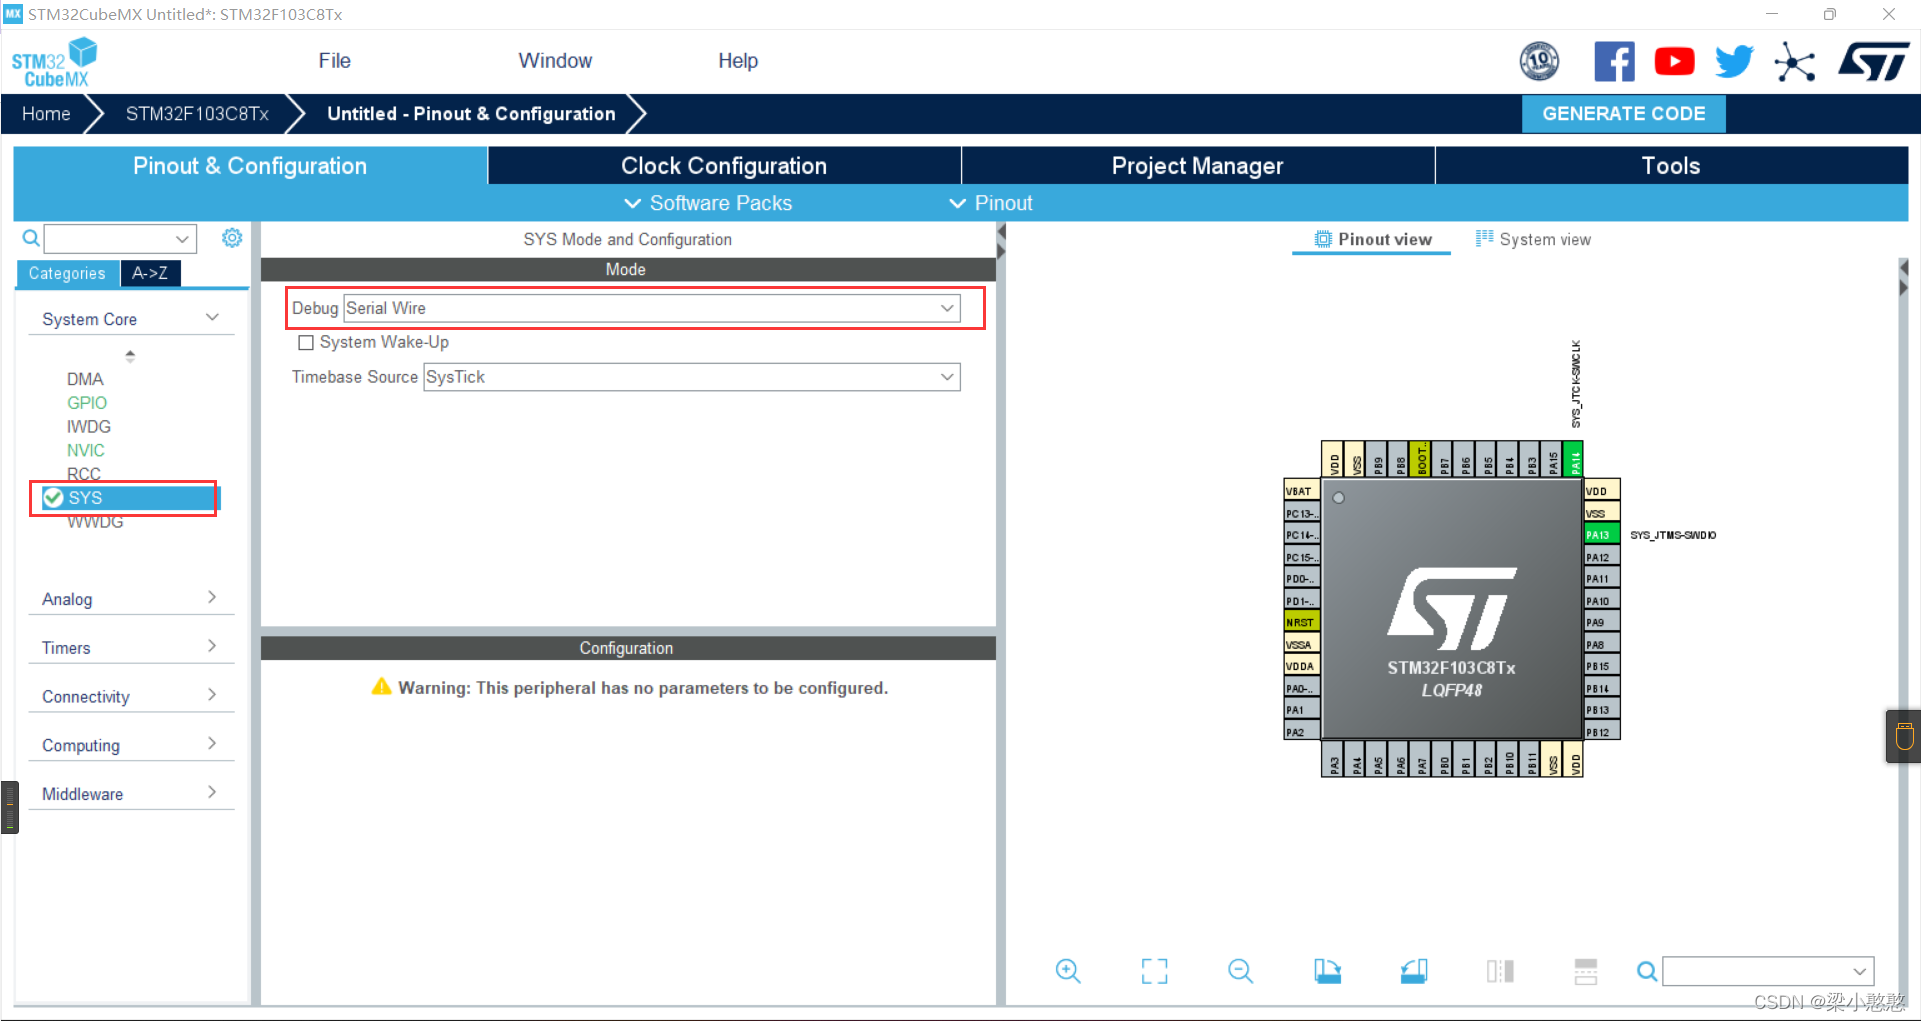Open the Facebook icon link

[x=1614, y=62]
